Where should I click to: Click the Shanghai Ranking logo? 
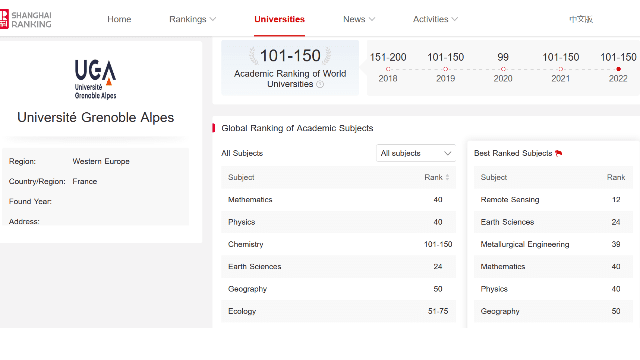26,19
